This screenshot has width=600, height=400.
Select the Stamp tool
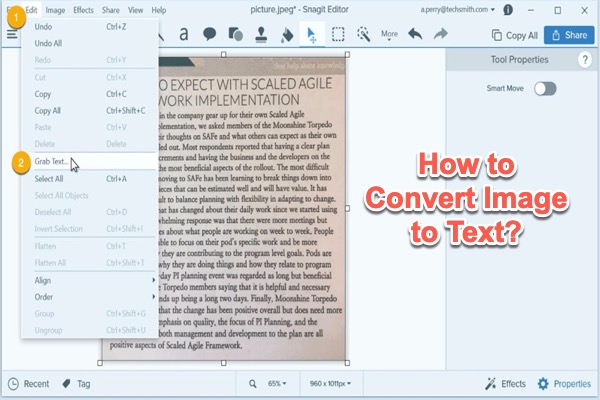coord(261,34)
